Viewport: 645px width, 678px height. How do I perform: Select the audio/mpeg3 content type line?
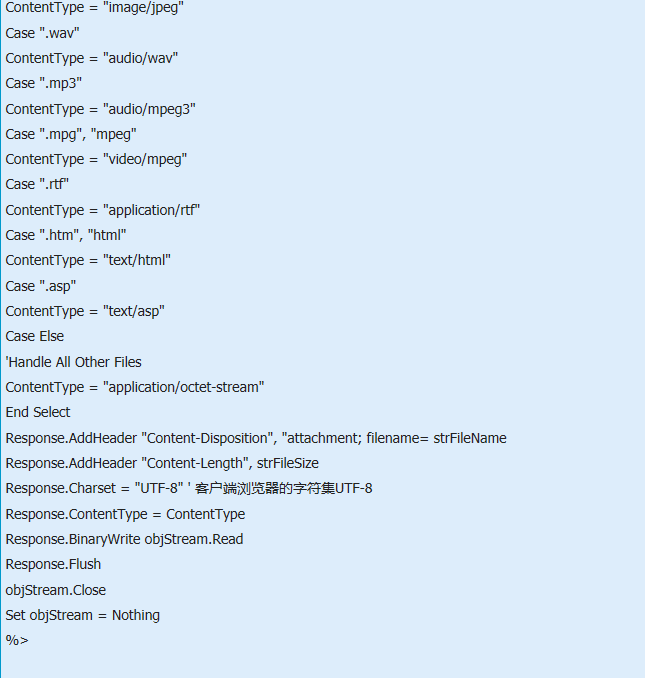[100, 109]
